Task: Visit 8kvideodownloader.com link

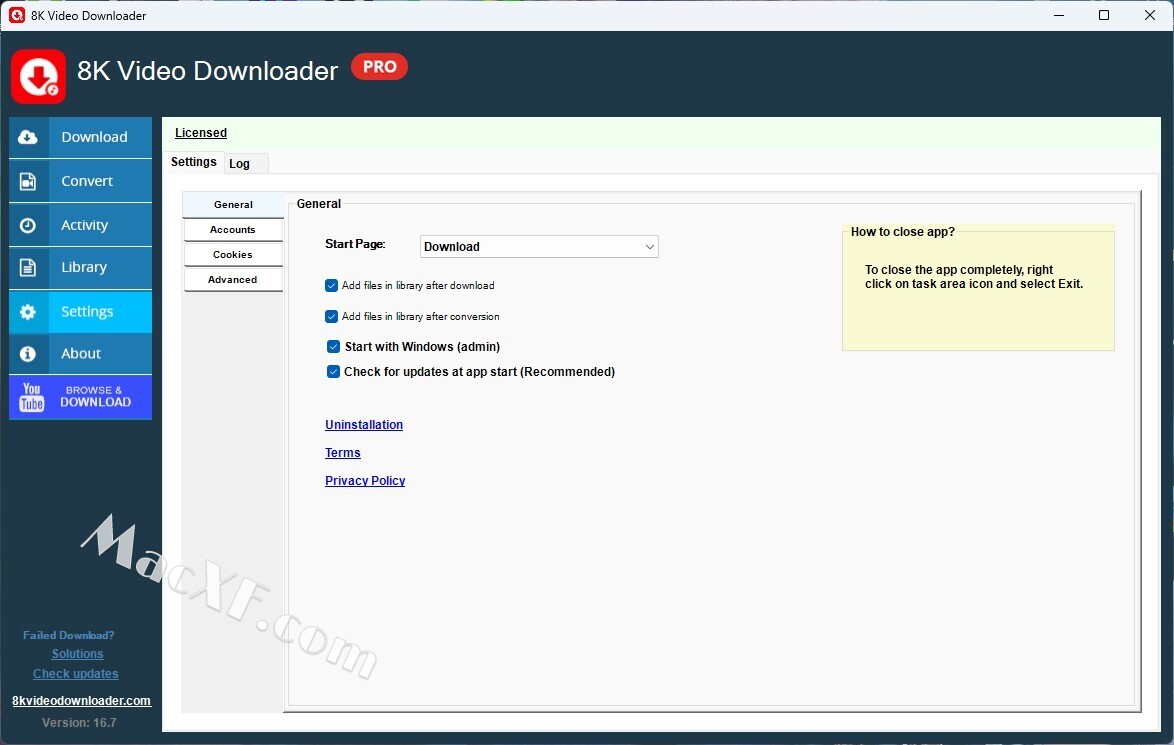Action: click(82, 701)
